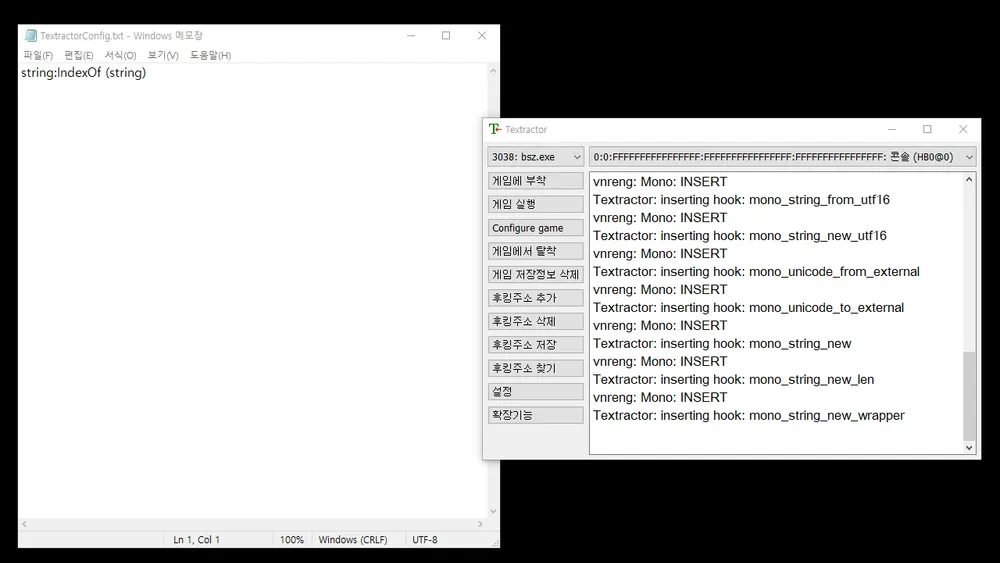Click the 게임에 부착 button
1000x563 pixels.
point(536,180)
